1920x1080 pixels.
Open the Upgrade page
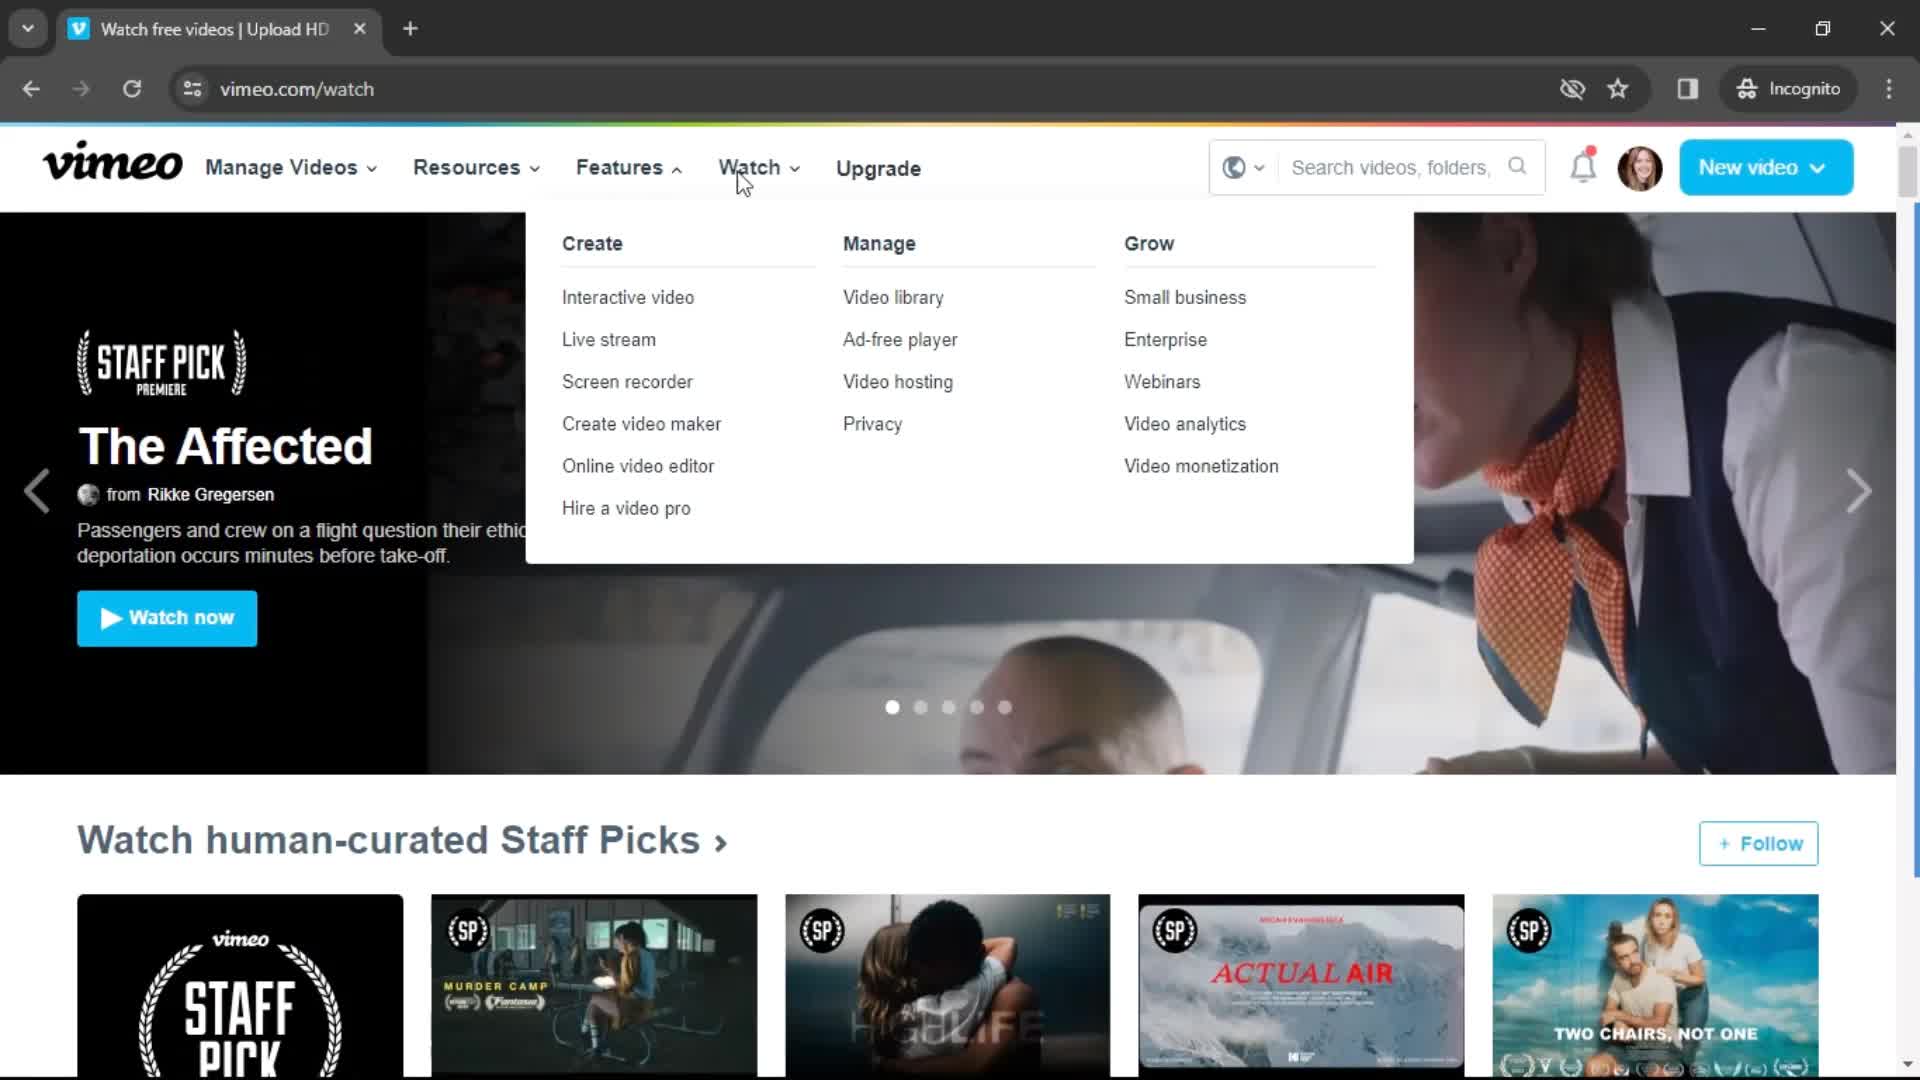tap(878, 168)
